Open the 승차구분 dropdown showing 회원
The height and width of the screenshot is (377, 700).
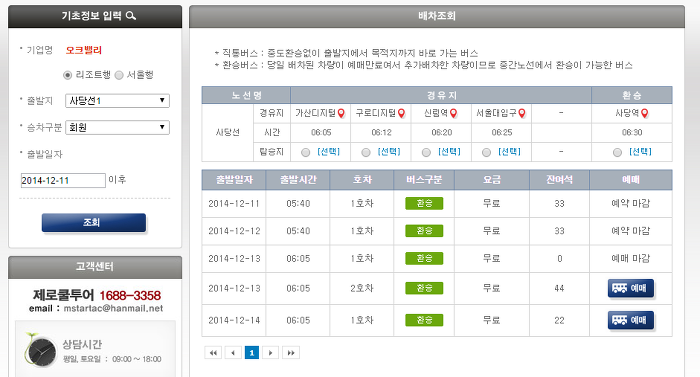[117, 128]
